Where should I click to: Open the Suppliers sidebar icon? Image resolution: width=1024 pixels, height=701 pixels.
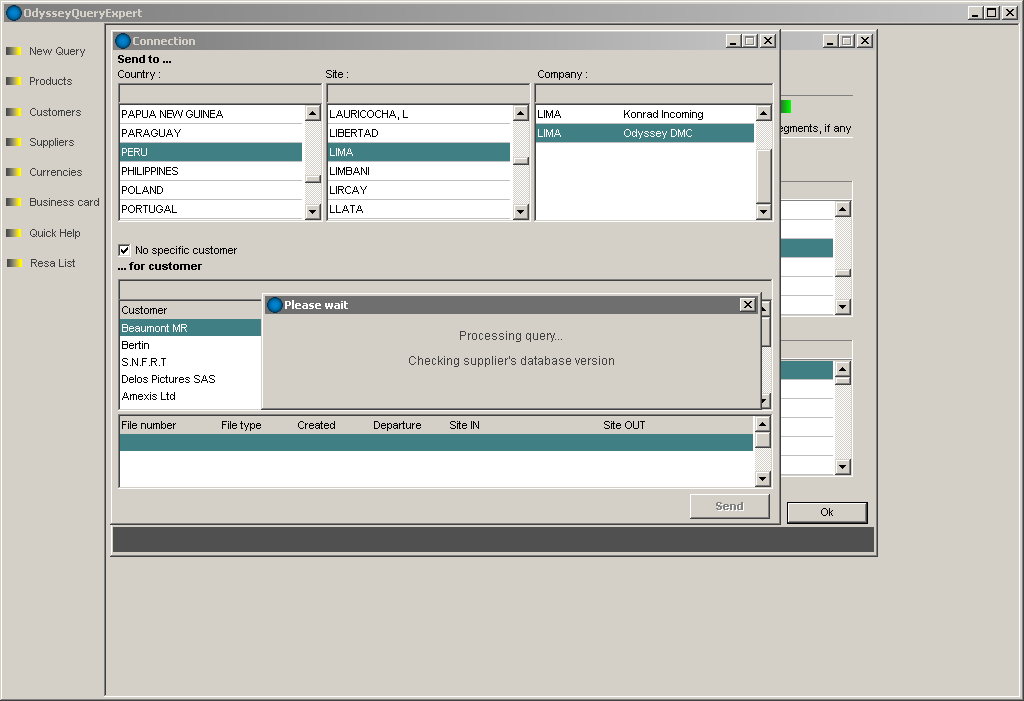(13, 142)
